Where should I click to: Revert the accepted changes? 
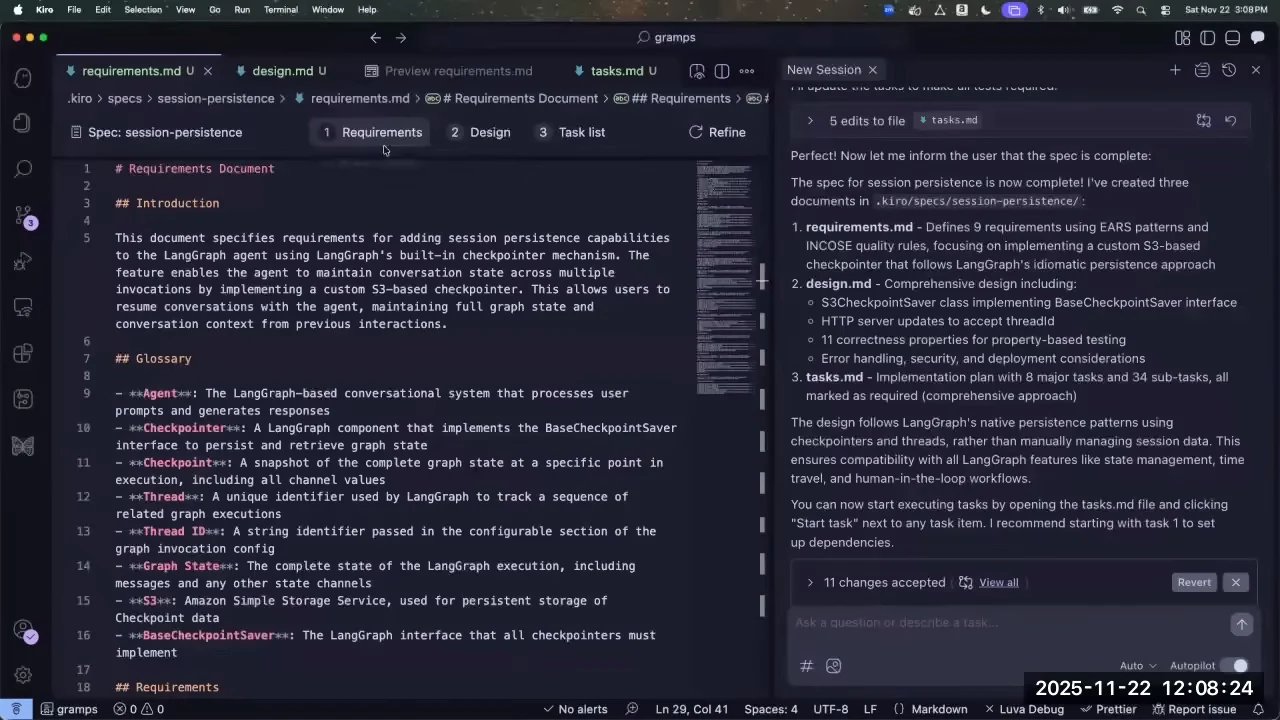coord(1194,582)
